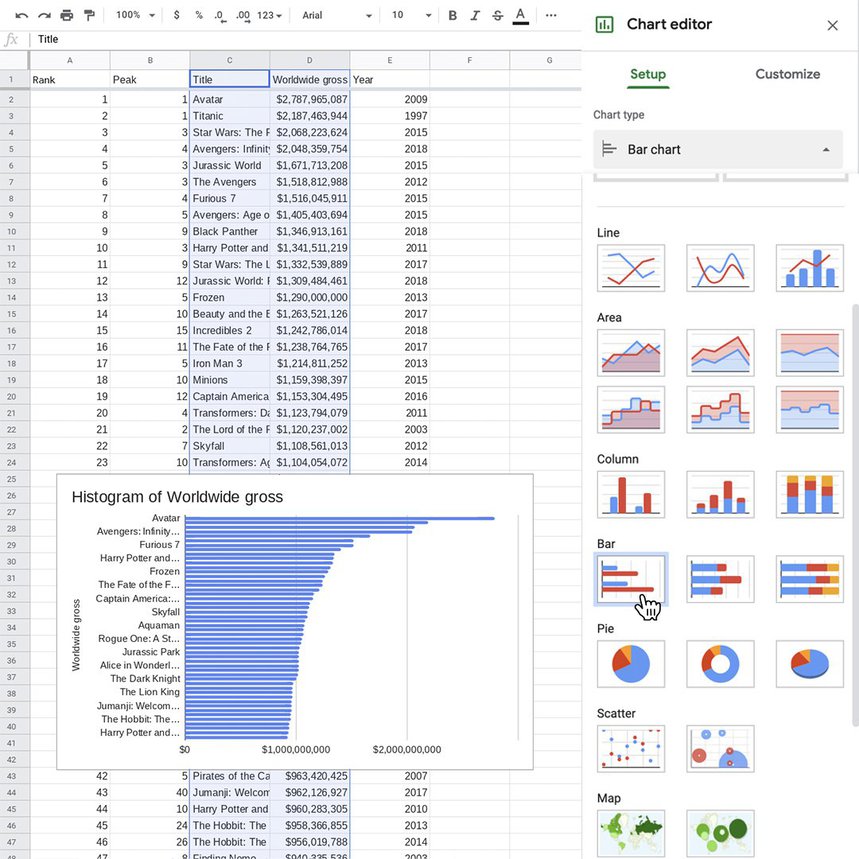
Task: Redo the last action
Action: click(44, 15)
